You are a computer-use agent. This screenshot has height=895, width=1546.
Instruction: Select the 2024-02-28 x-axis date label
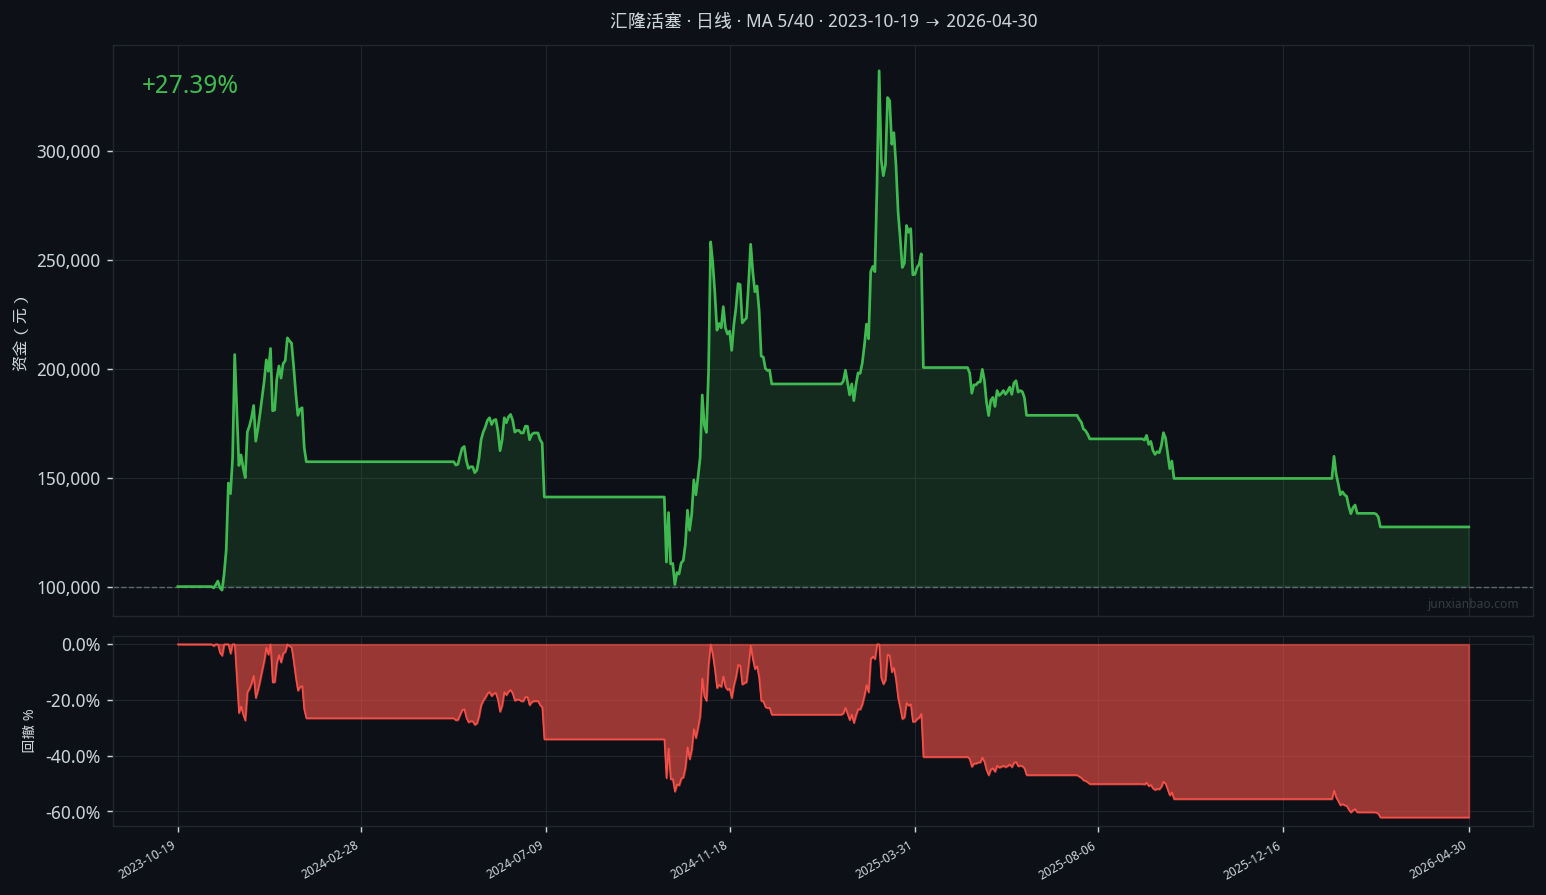pyautogui.click(x=330, y=860)
